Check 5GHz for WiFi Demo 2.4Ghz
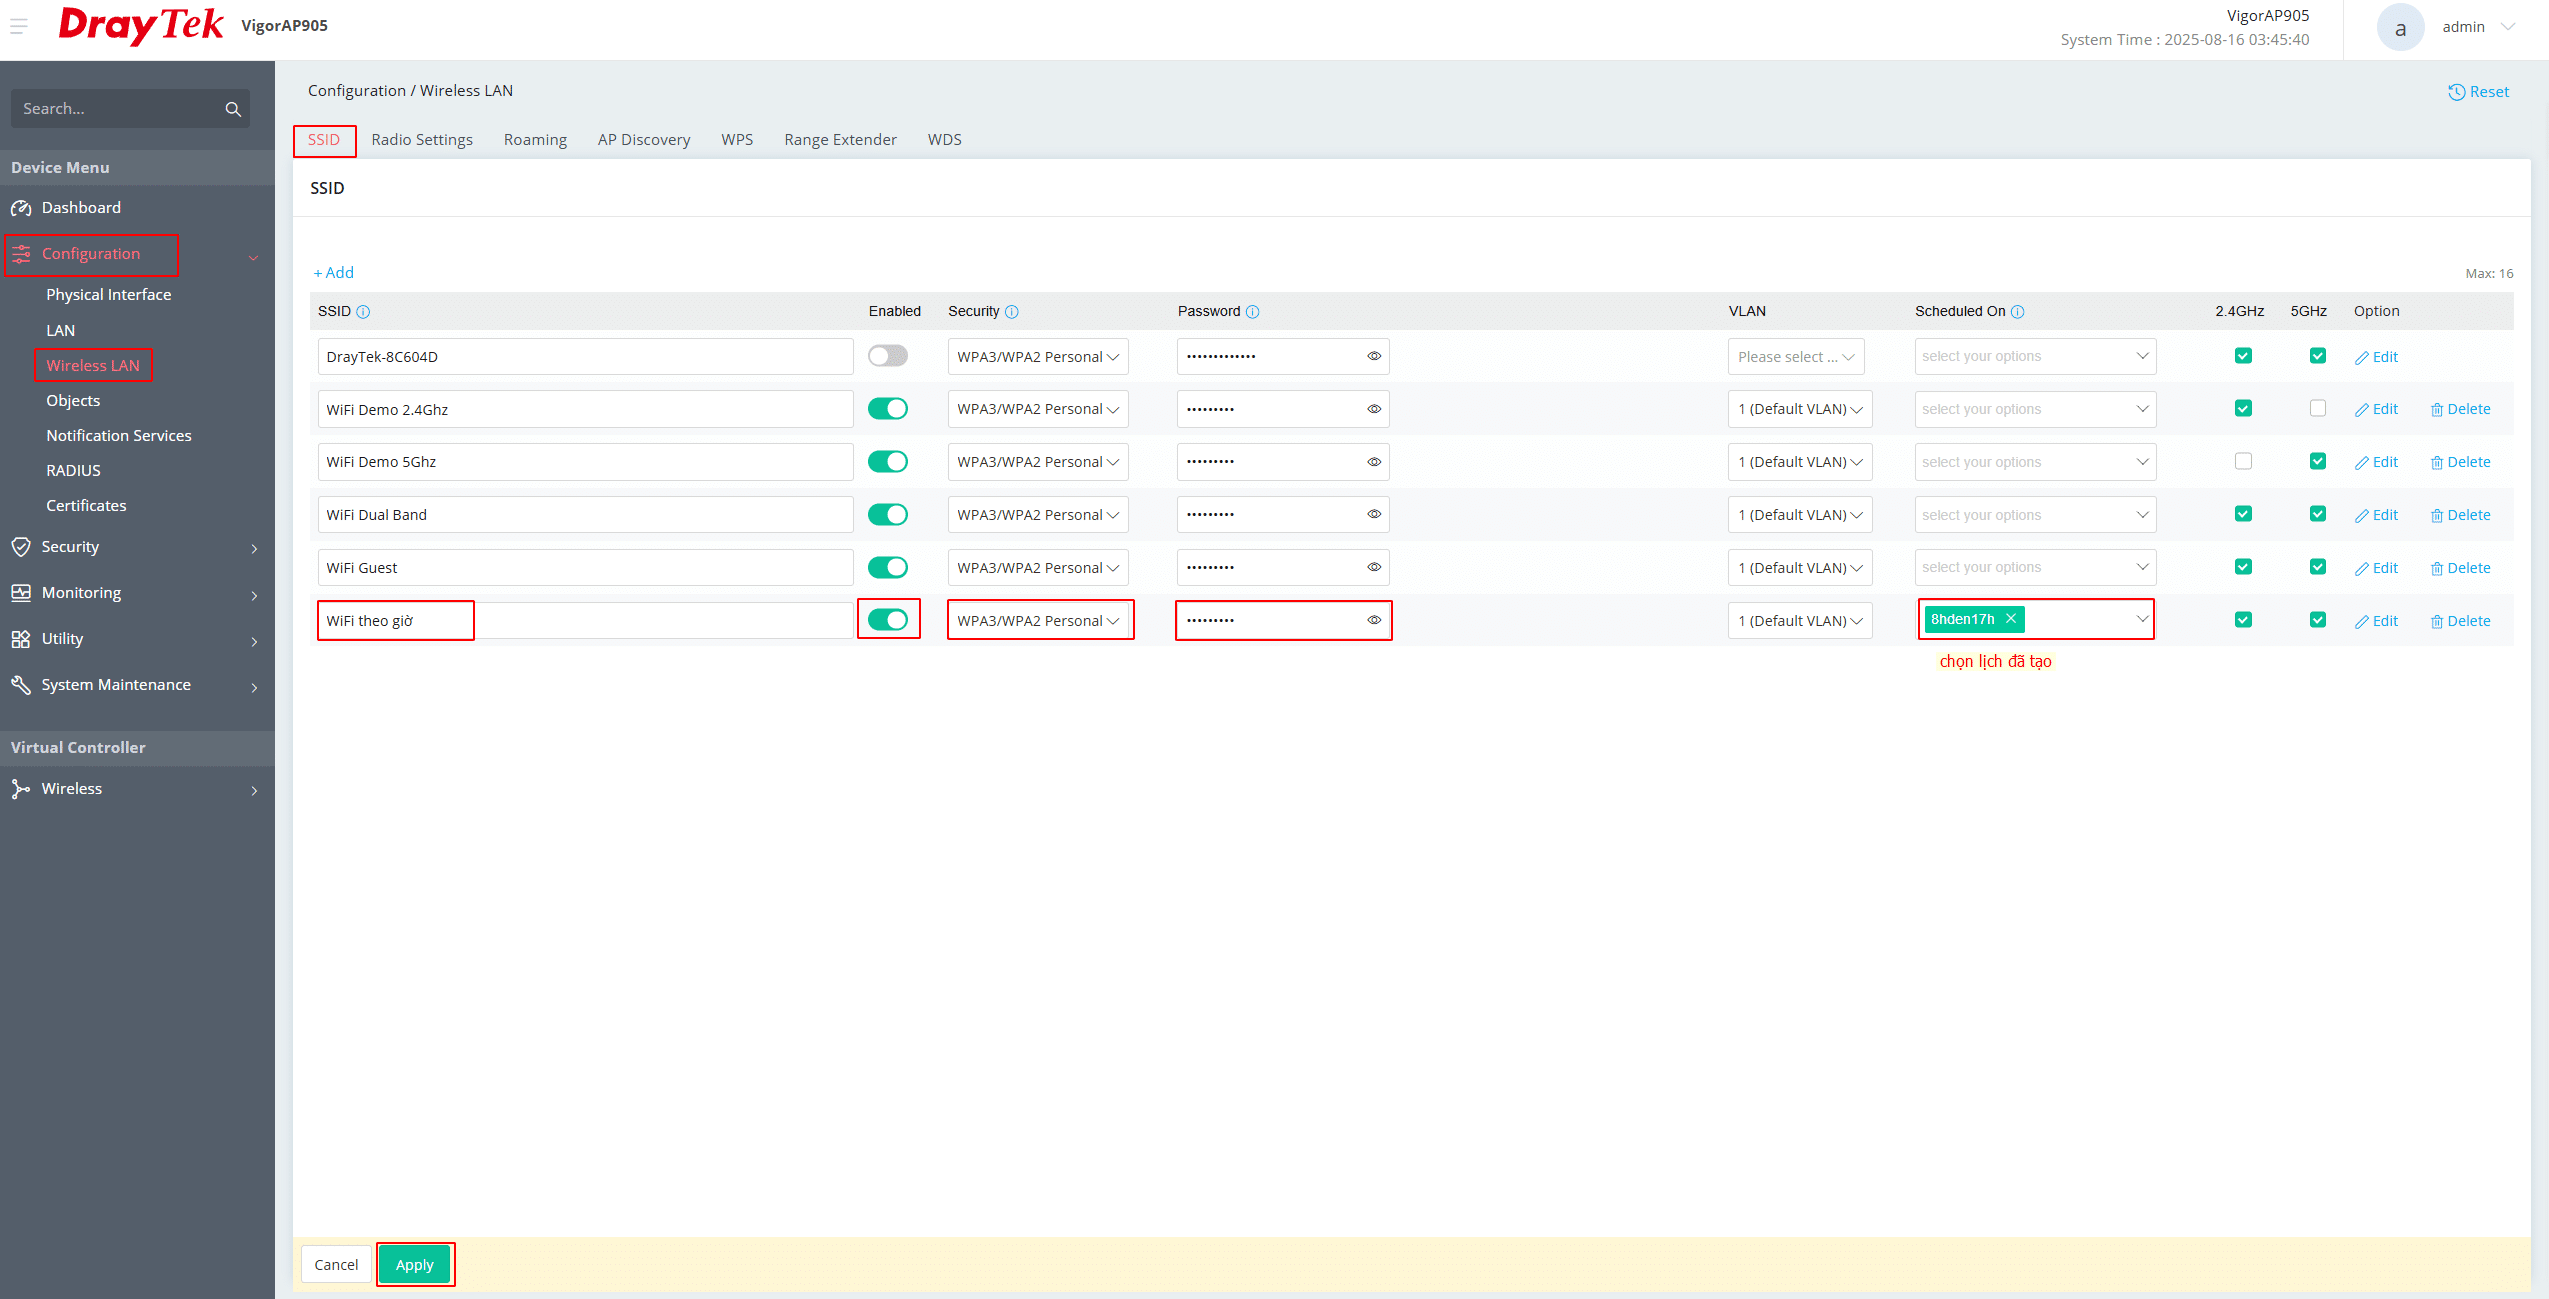This screenshot has height=1299, width=2549. pos(2318,408)
